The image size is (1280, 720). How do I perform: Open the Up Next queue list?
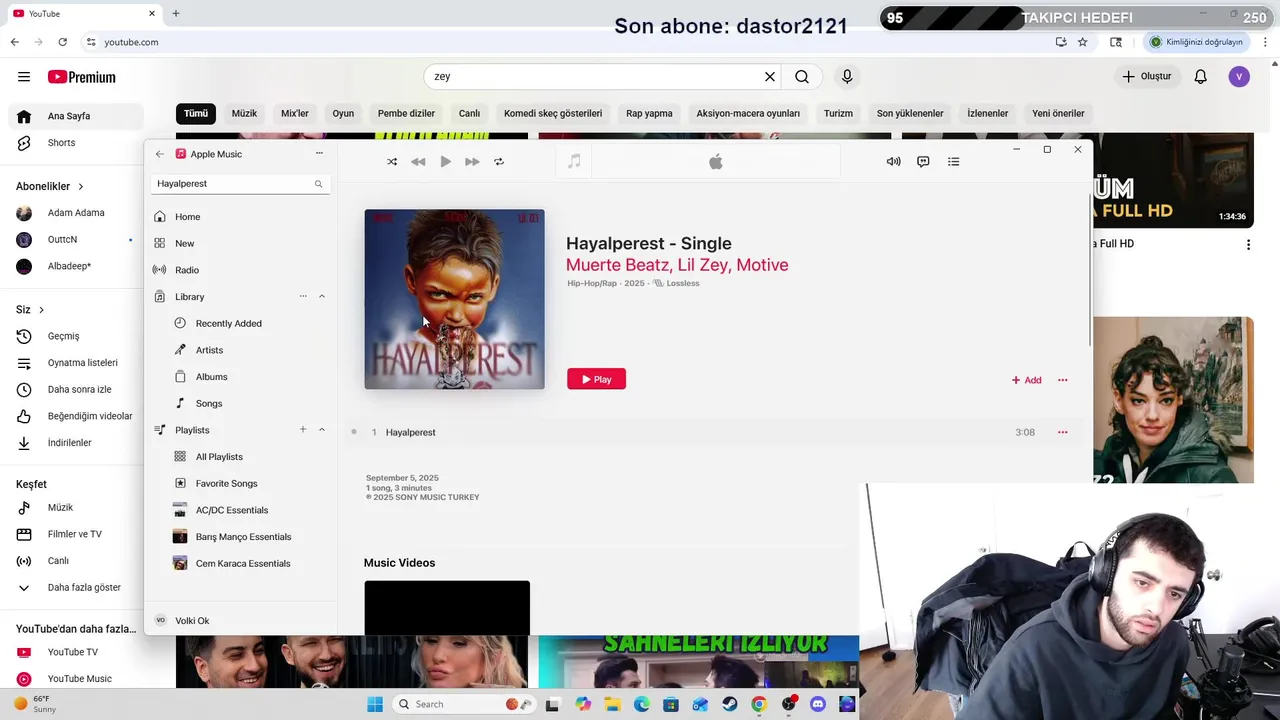coord(953,162)
